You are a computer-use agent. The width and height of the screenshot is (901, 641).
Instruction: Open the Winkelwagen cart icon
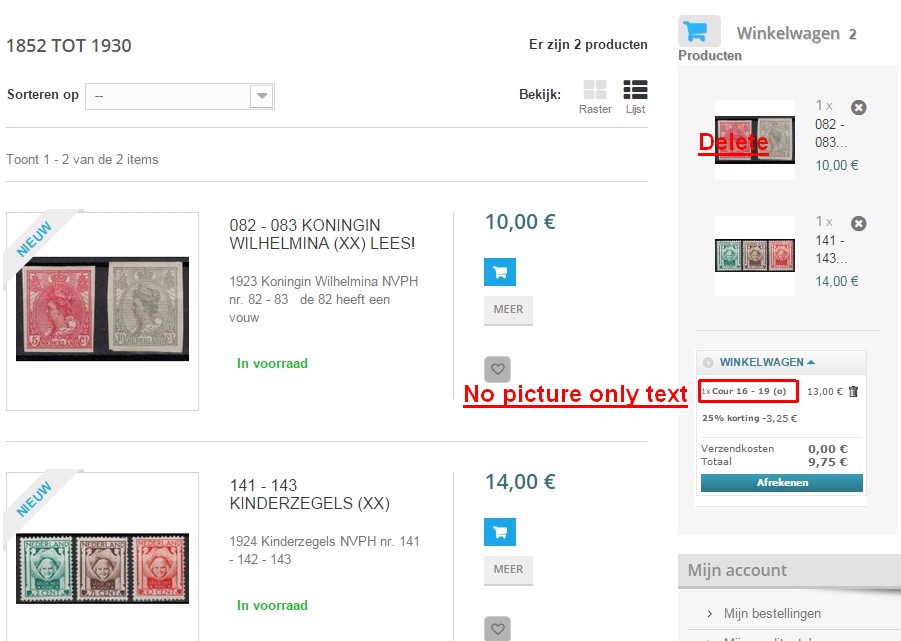699,31
